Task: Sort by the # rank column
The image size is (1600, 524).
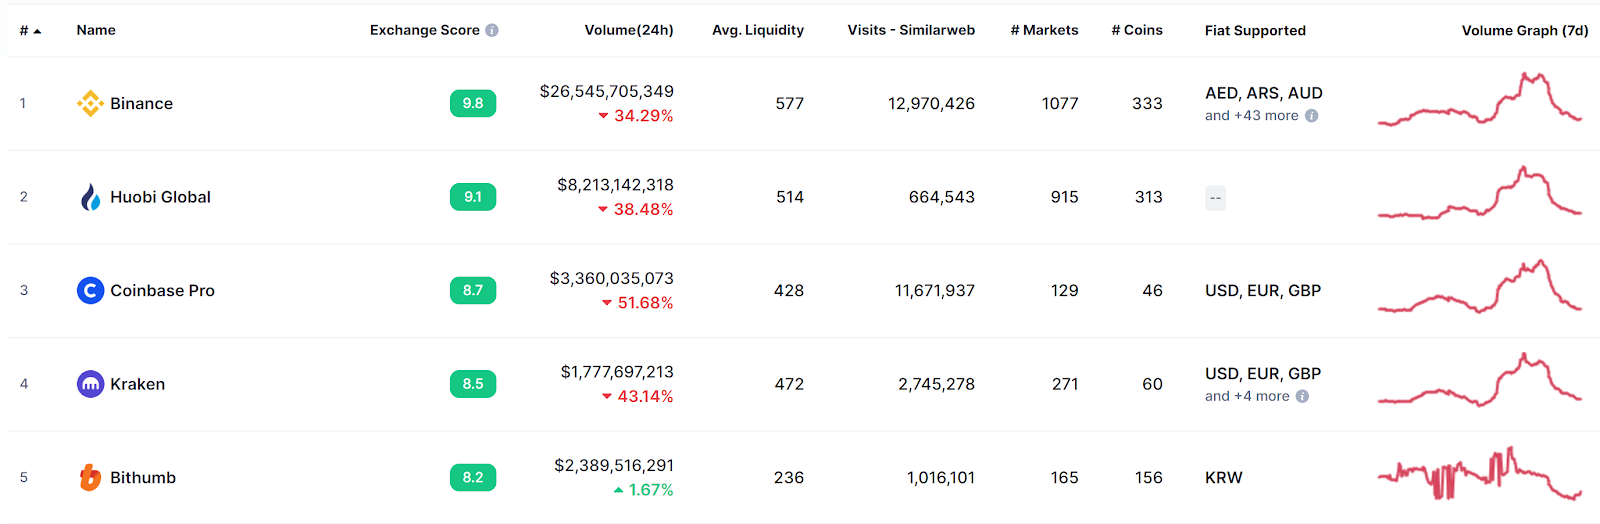Action: tap(29, 31)
